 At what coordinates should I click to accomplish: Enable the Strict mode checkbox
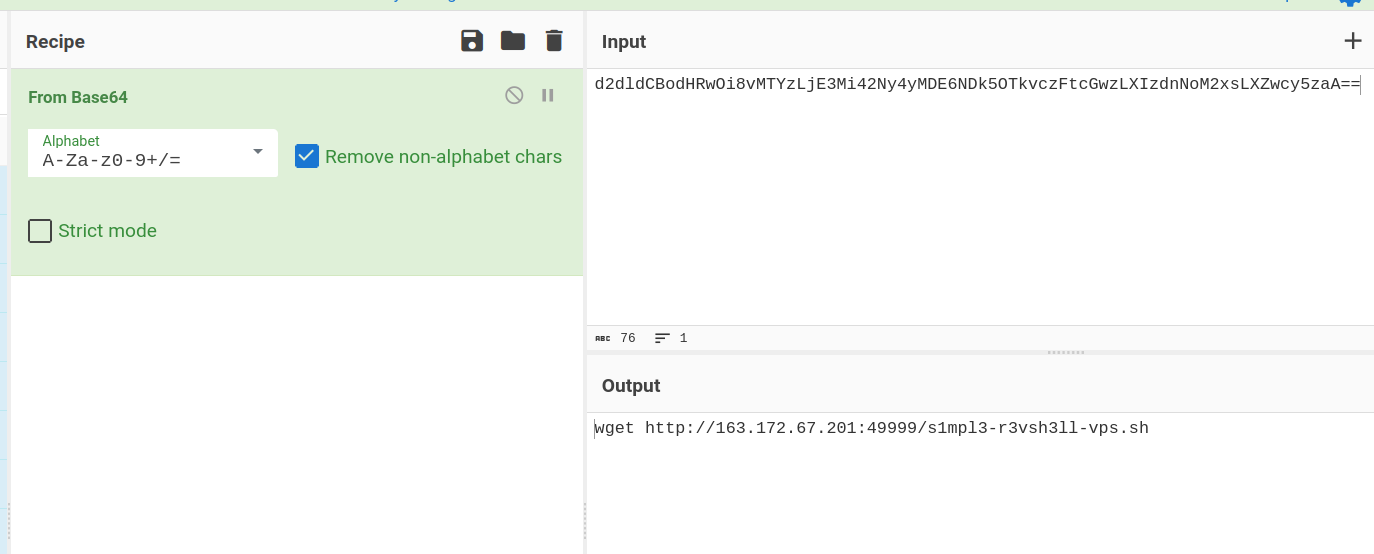tap(40, 231)
